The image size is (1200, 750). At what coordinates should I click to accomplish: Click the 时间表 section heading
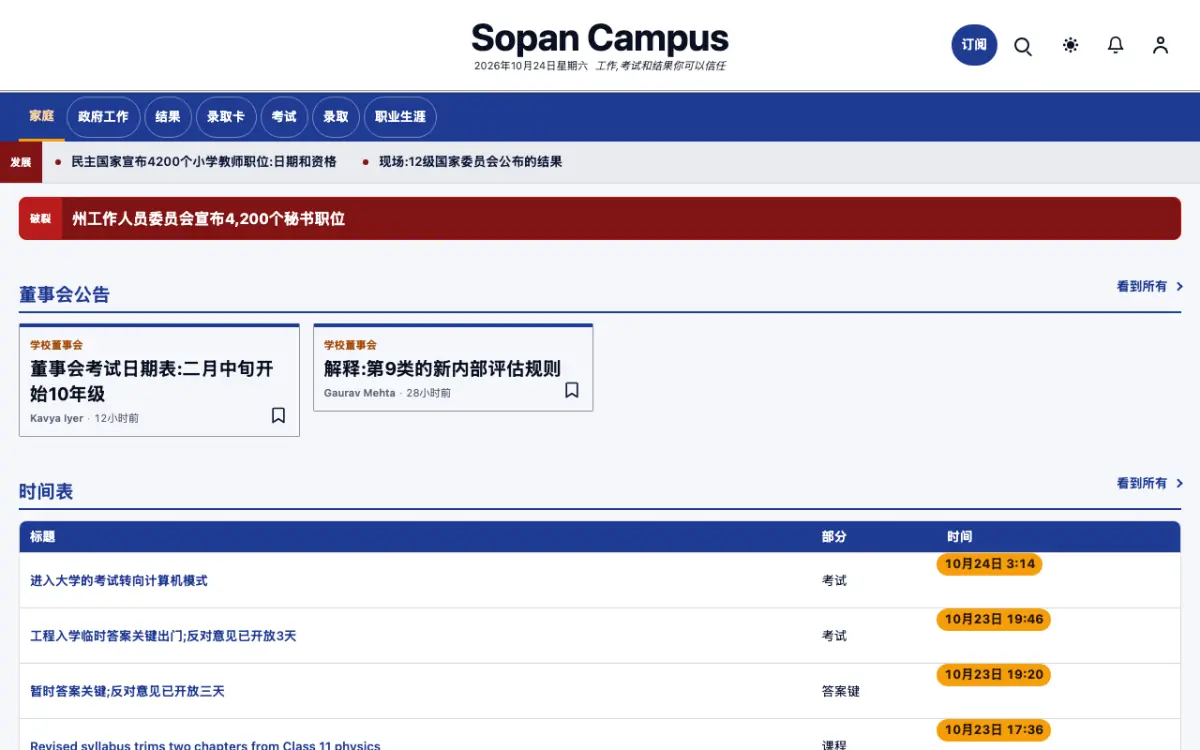tap(46, 491)
